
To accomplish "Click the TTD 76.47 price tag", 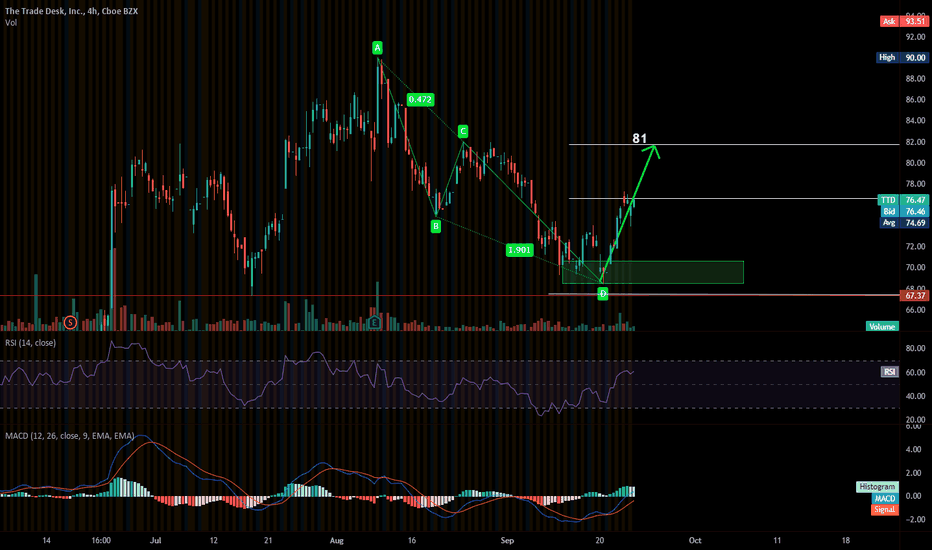I will click(x=903, y=200).
